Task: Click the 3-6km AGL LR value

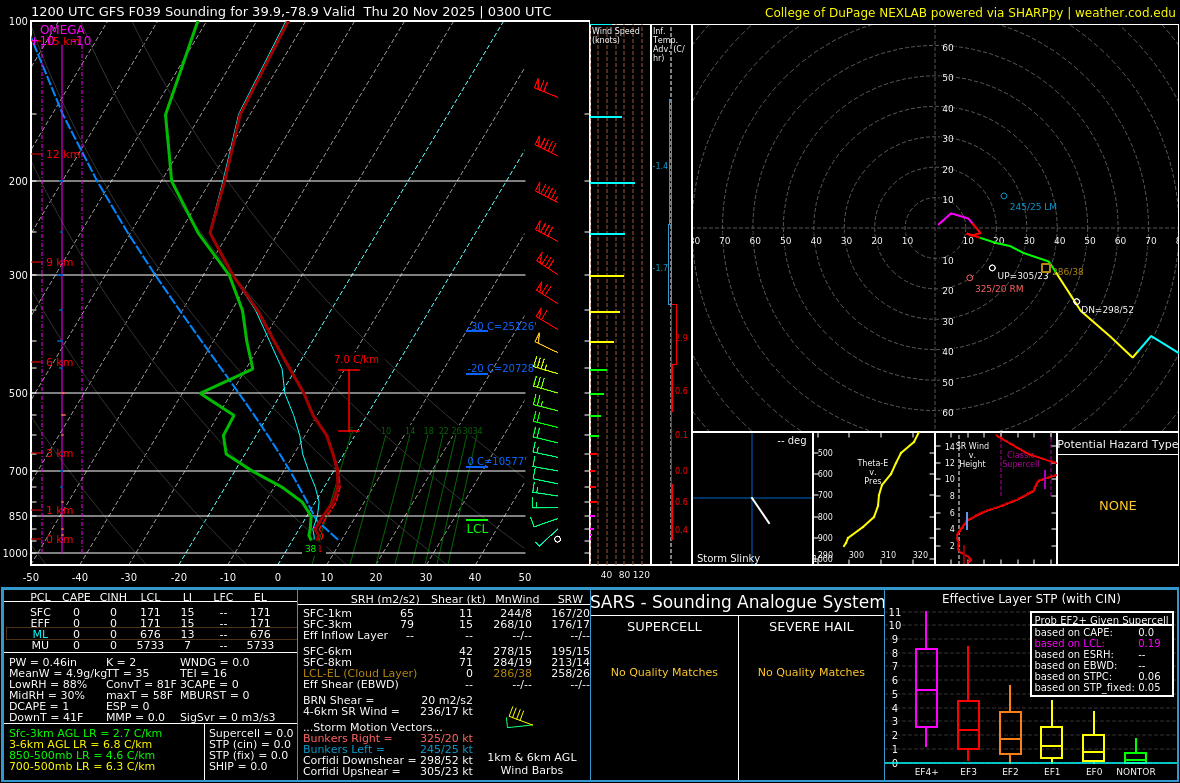Action: point(80,744)
